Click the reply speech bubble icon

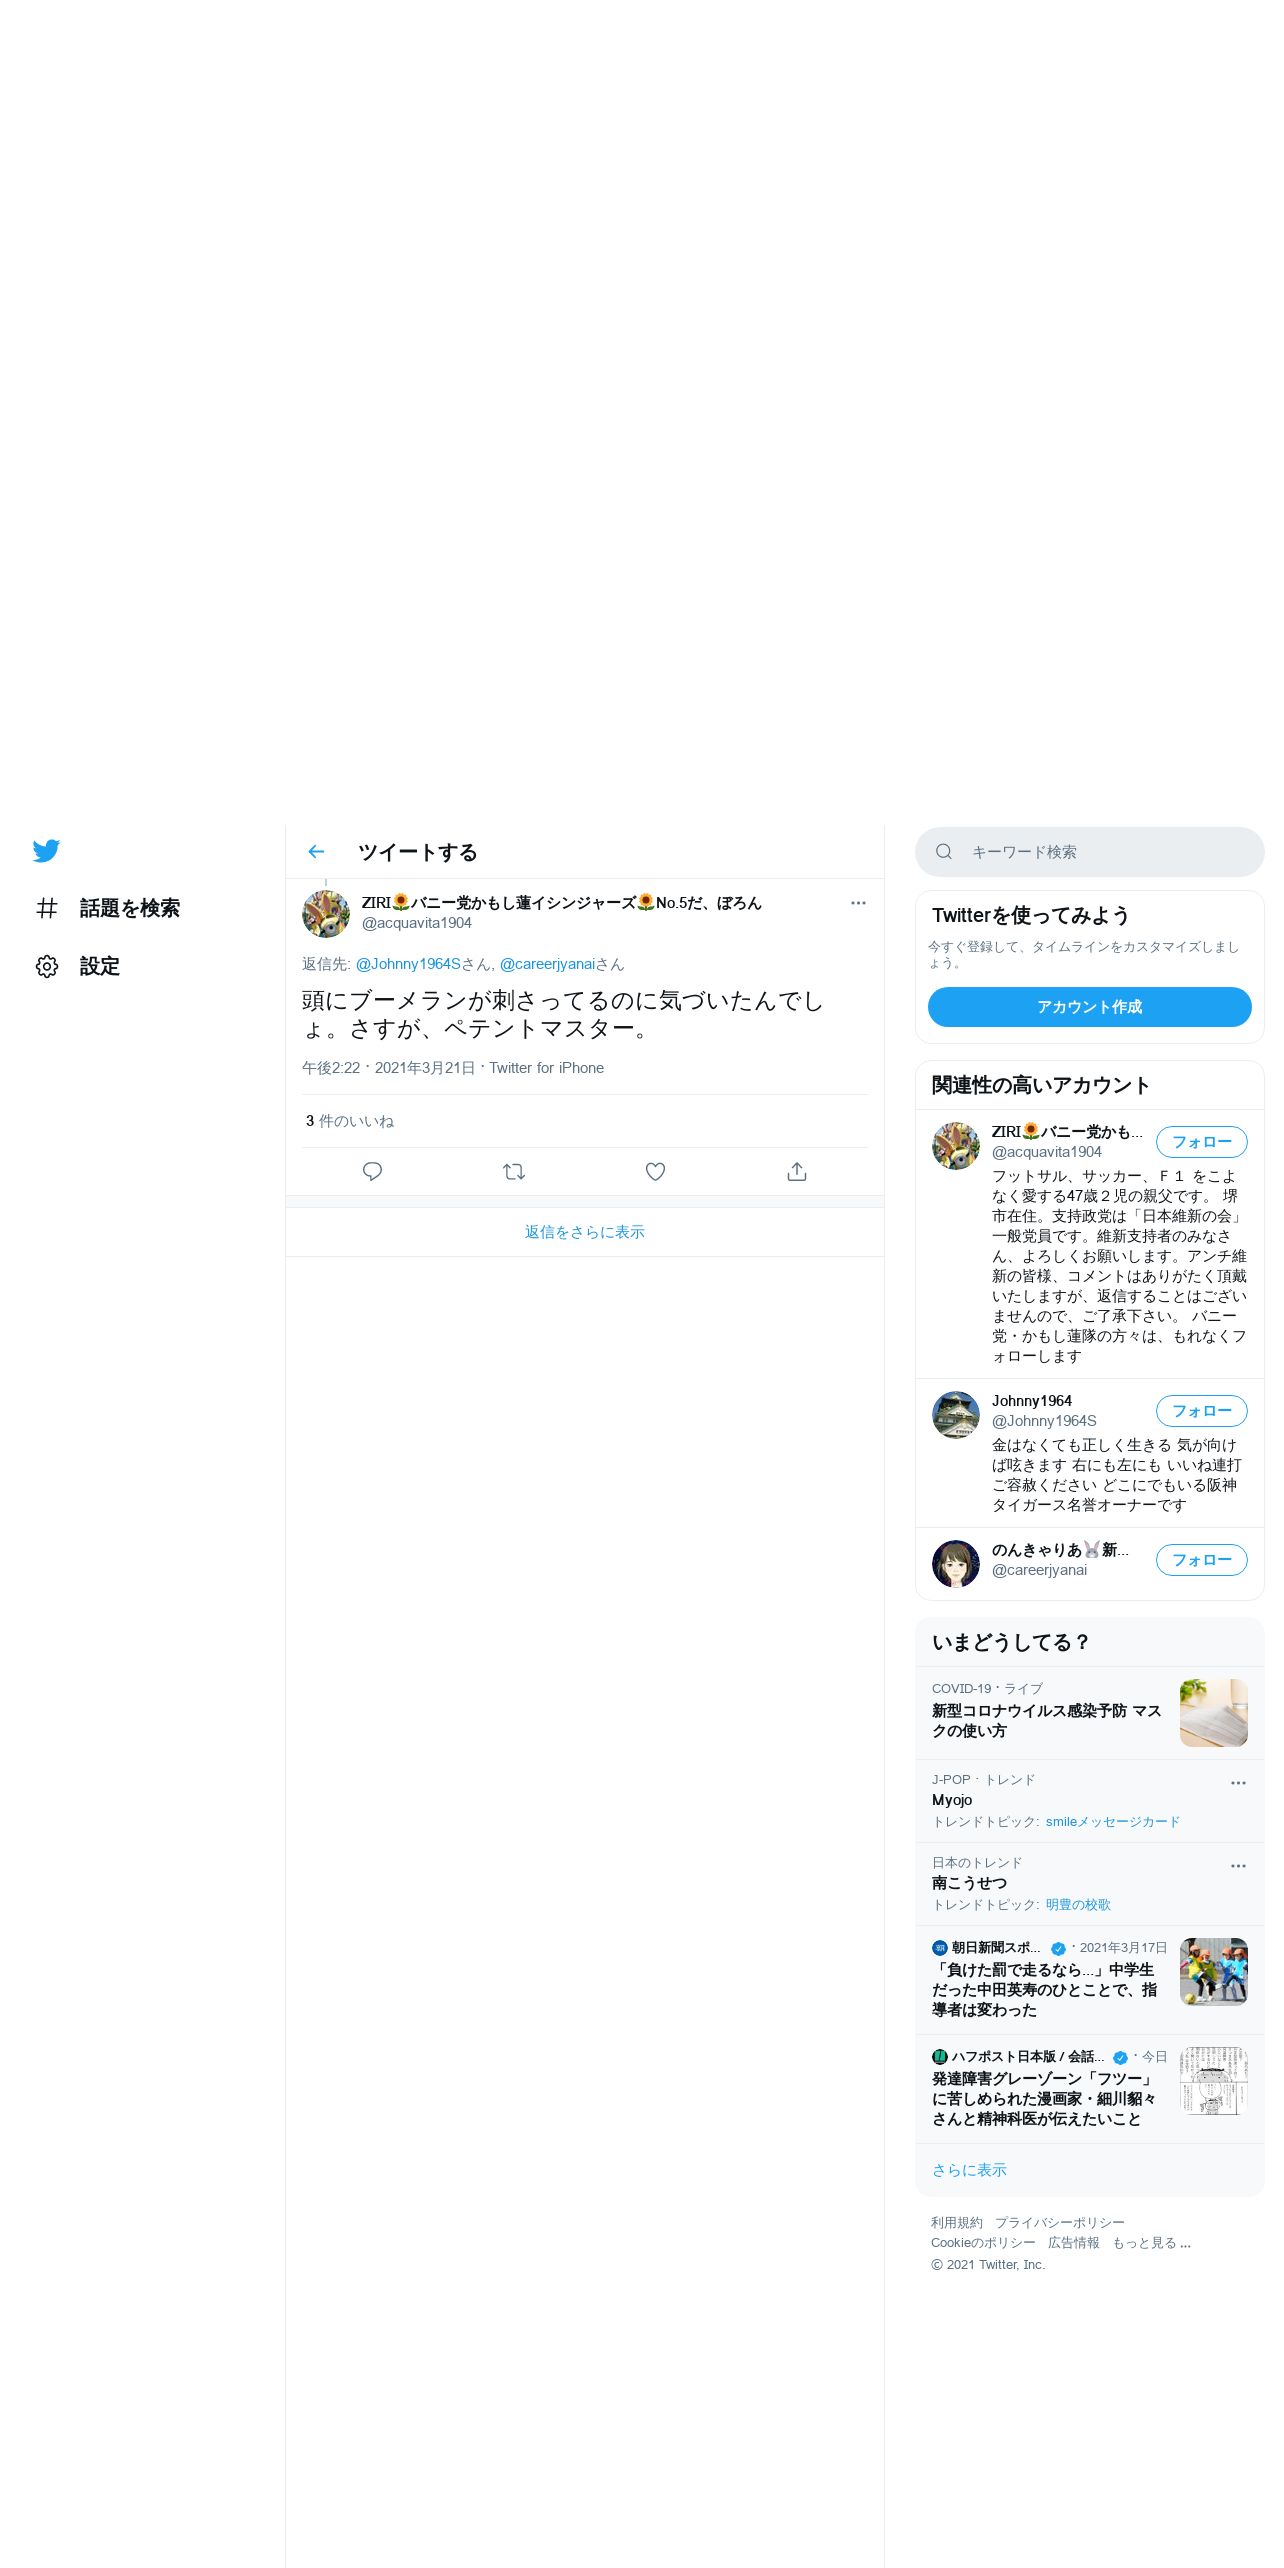(372, 1171)
